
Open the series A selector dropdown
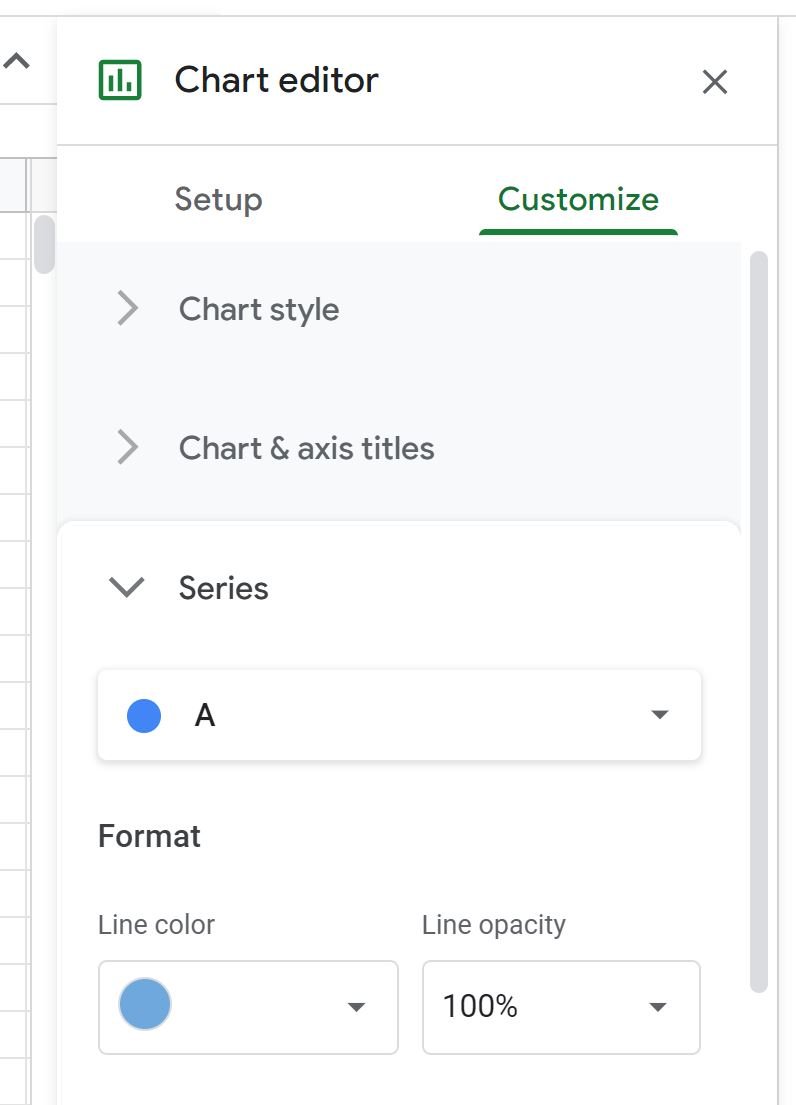pos(399,715)
